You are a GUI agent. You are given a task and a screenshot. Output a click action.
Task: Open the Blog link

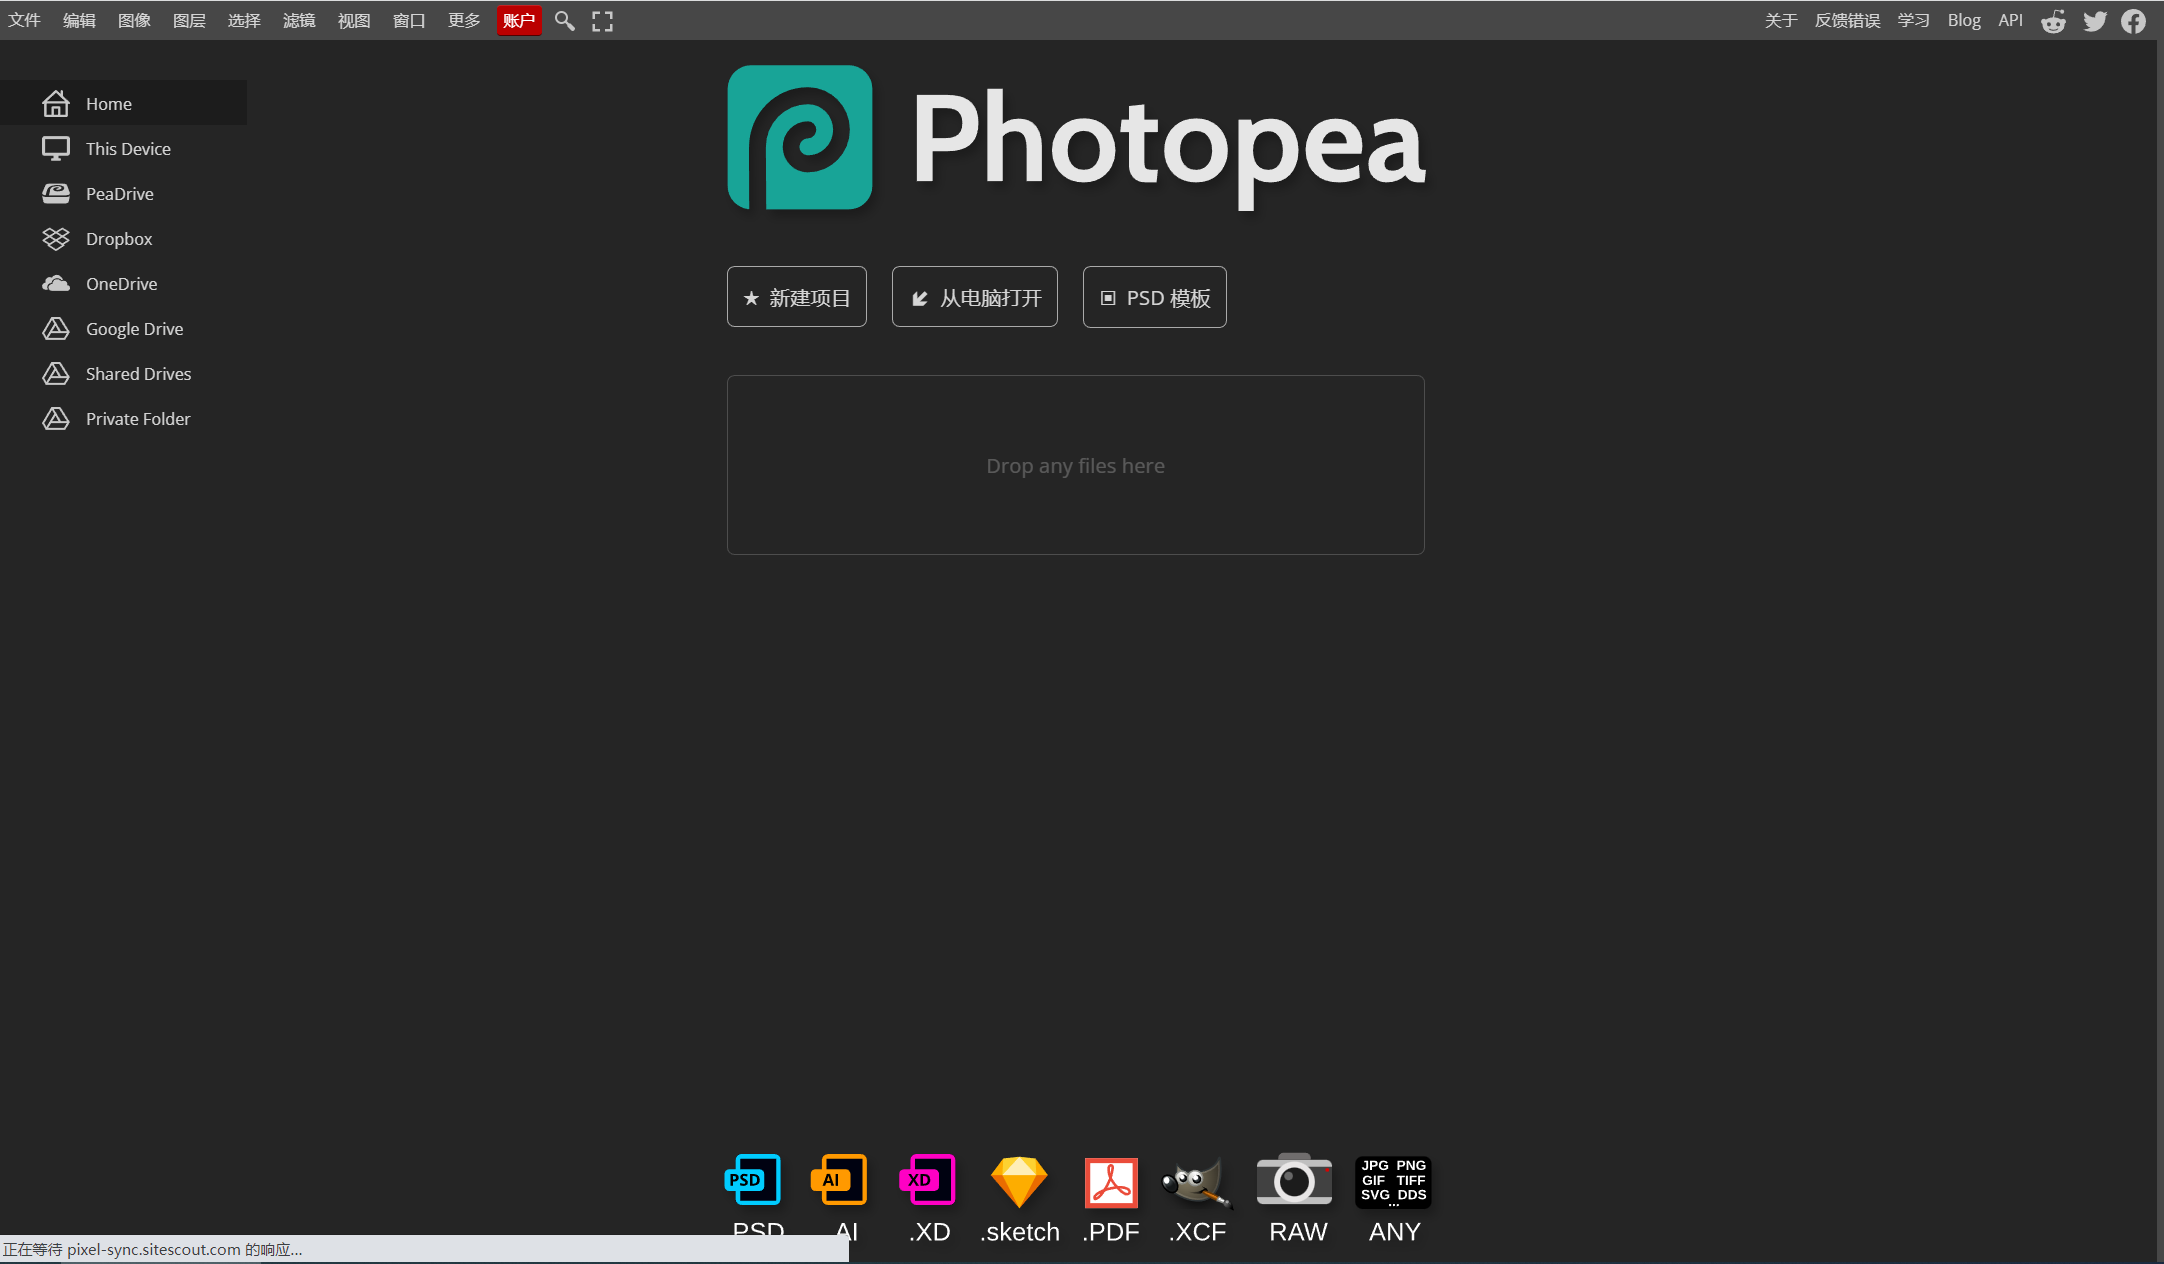pyautogui.click(x=1964, y=21)
